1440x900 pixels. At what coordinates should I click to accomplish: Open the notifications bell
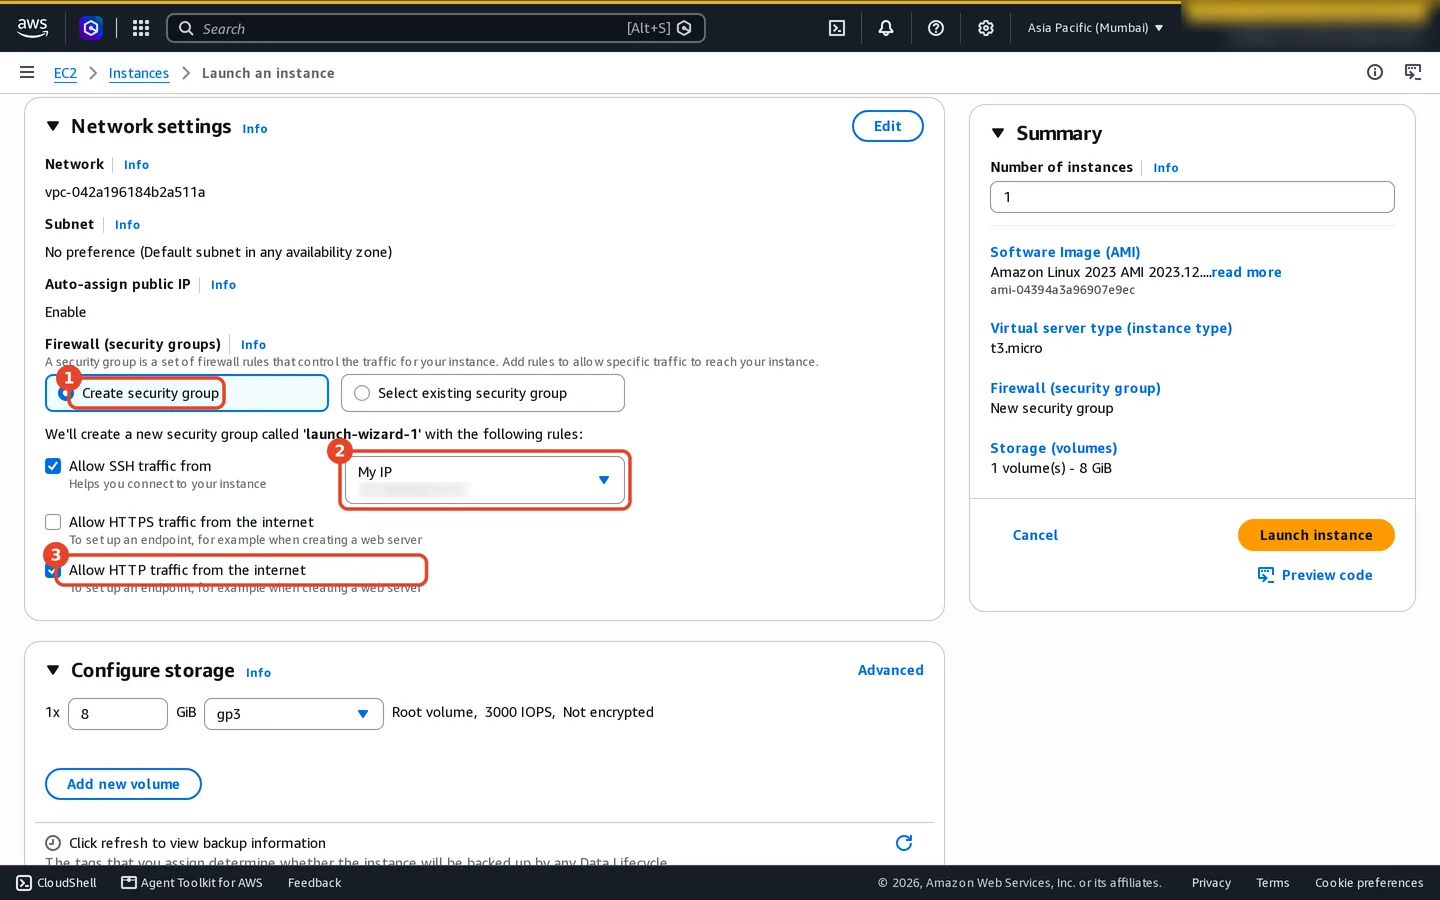pyautogui.click(x=886, y=28)
